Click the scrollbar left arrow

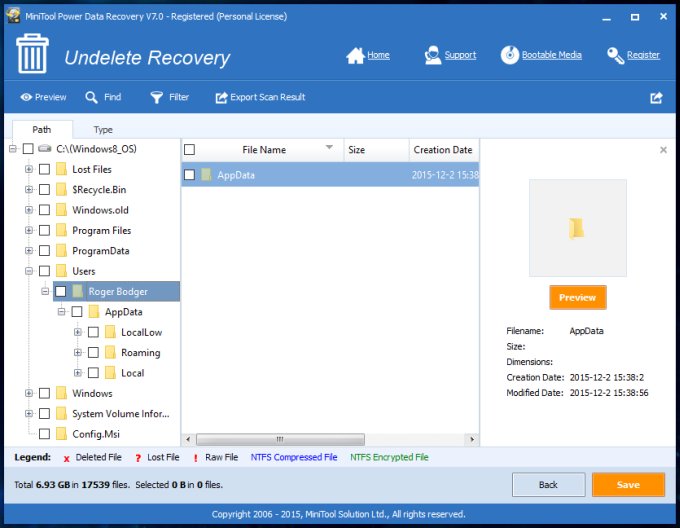point(188,440)
